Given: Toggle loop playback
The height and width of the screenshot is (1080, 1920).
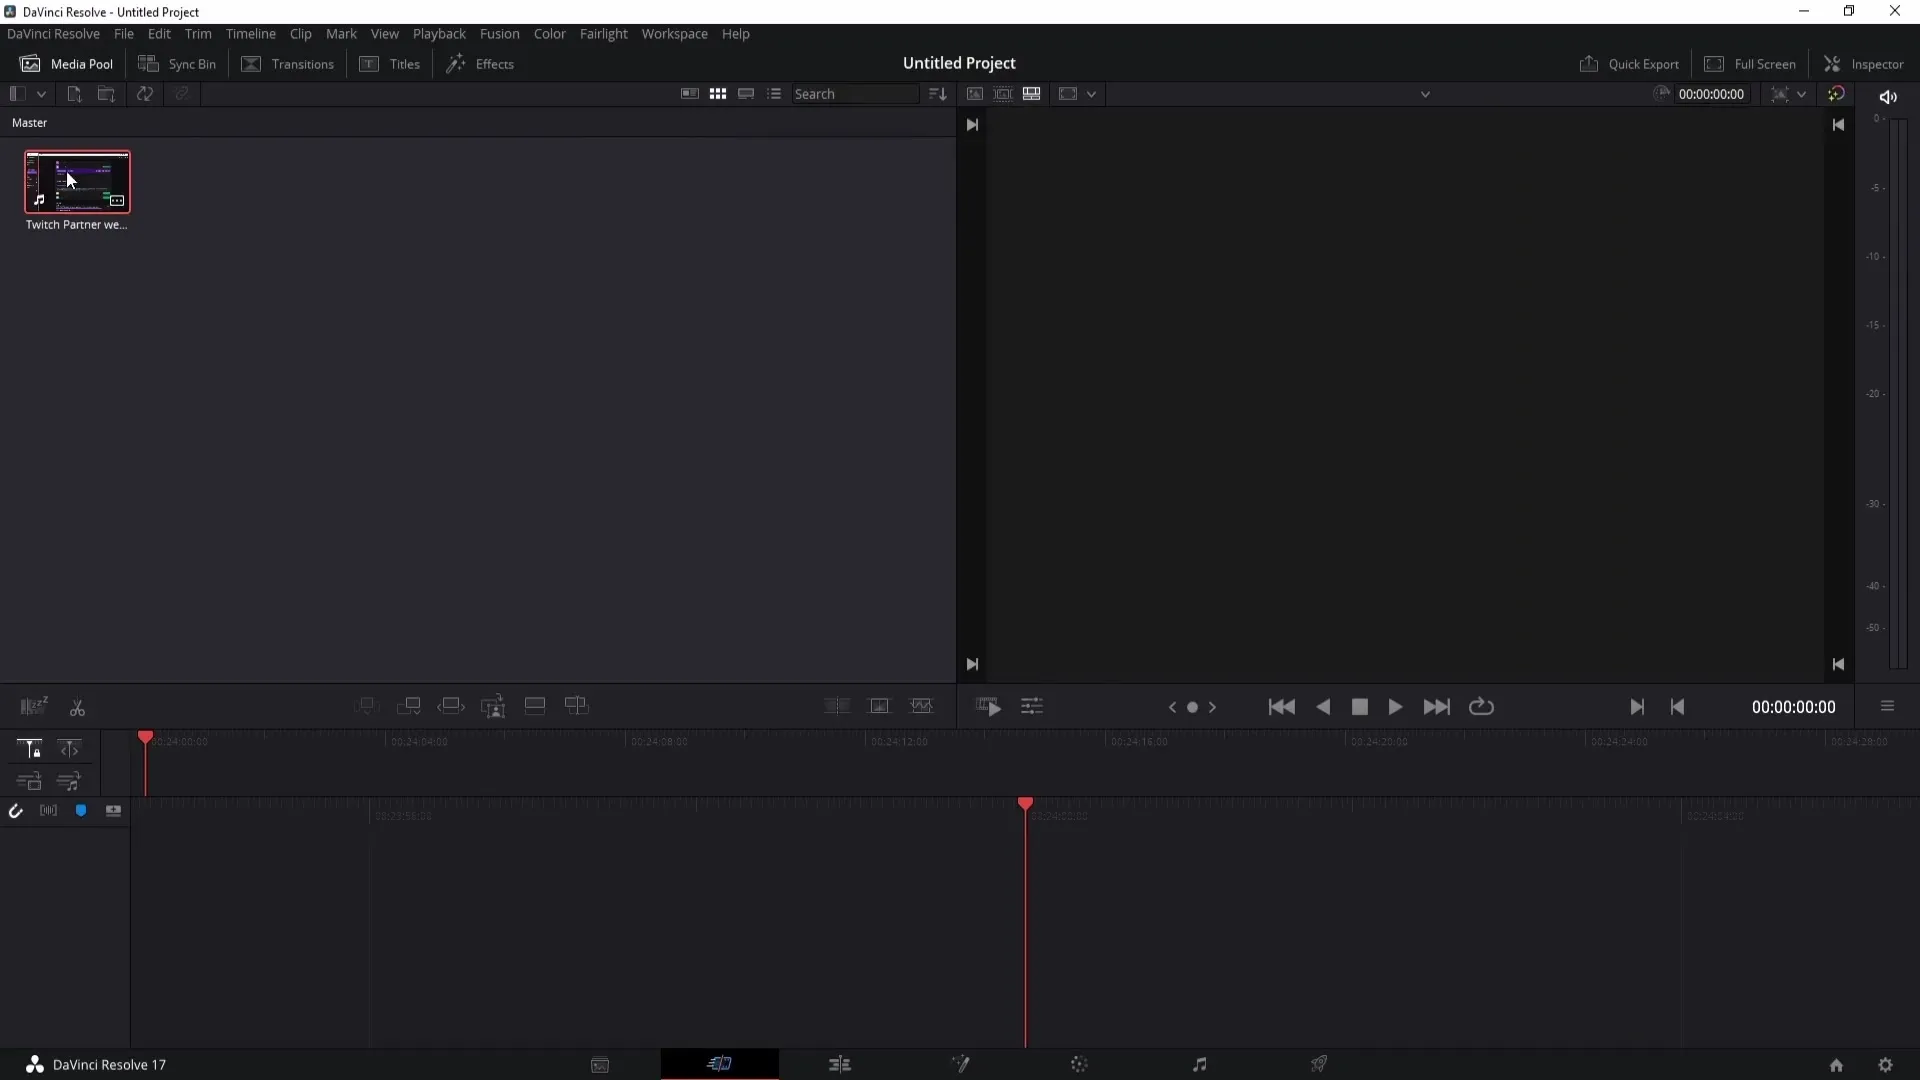Looking at the screenshot, I should coord(1481,707).
